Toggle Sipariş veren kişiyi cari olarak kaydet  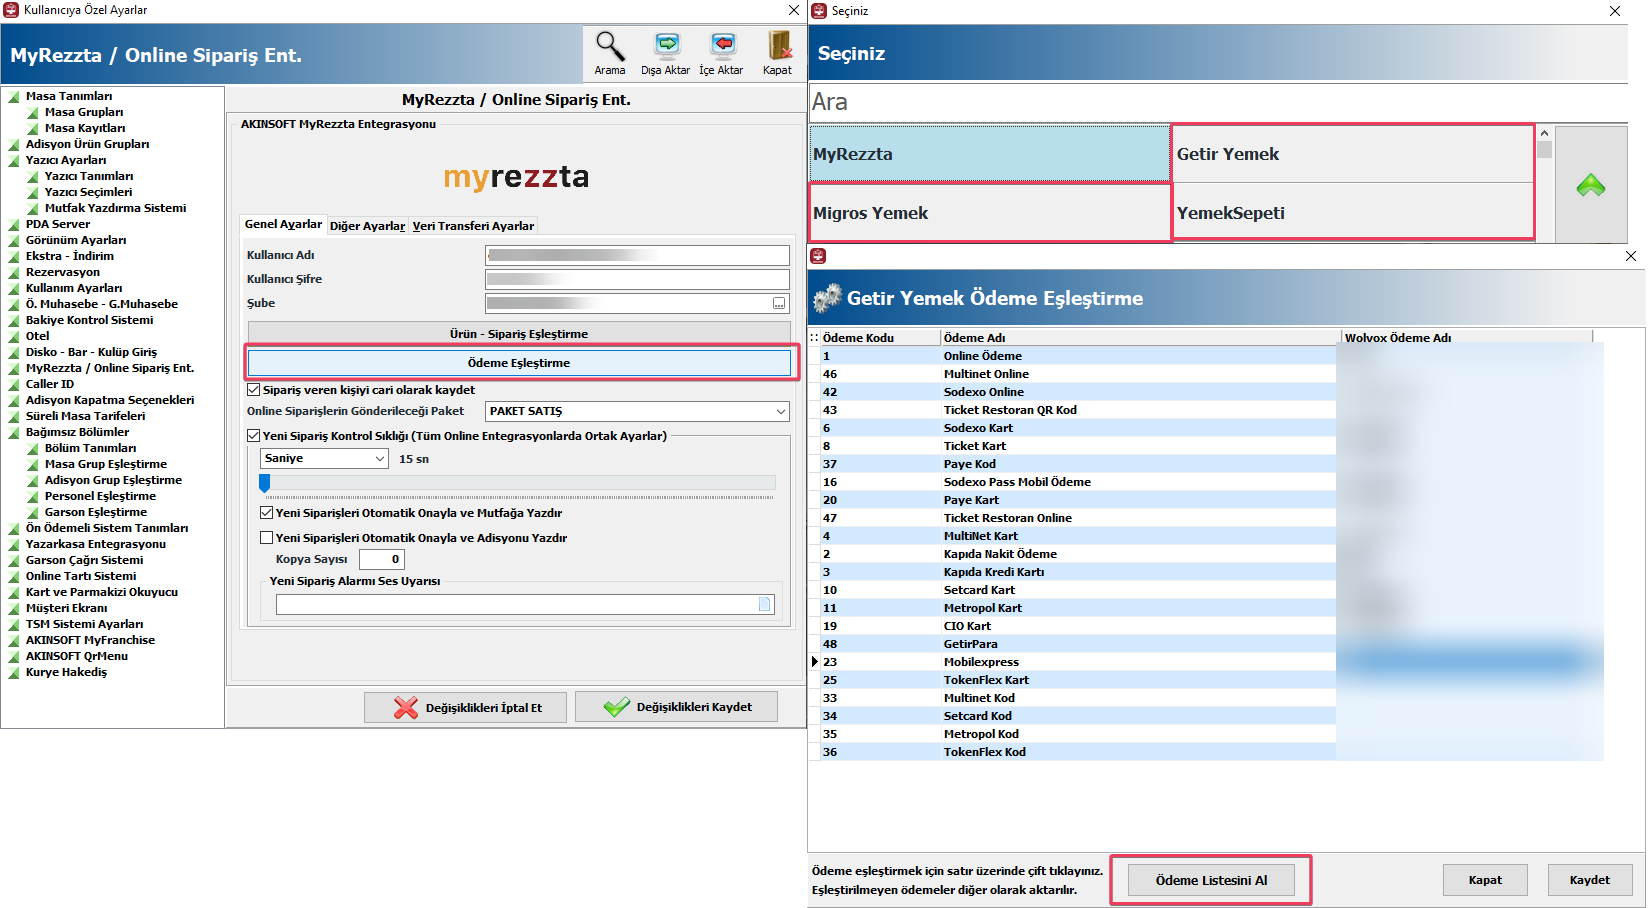click(253, 390)
